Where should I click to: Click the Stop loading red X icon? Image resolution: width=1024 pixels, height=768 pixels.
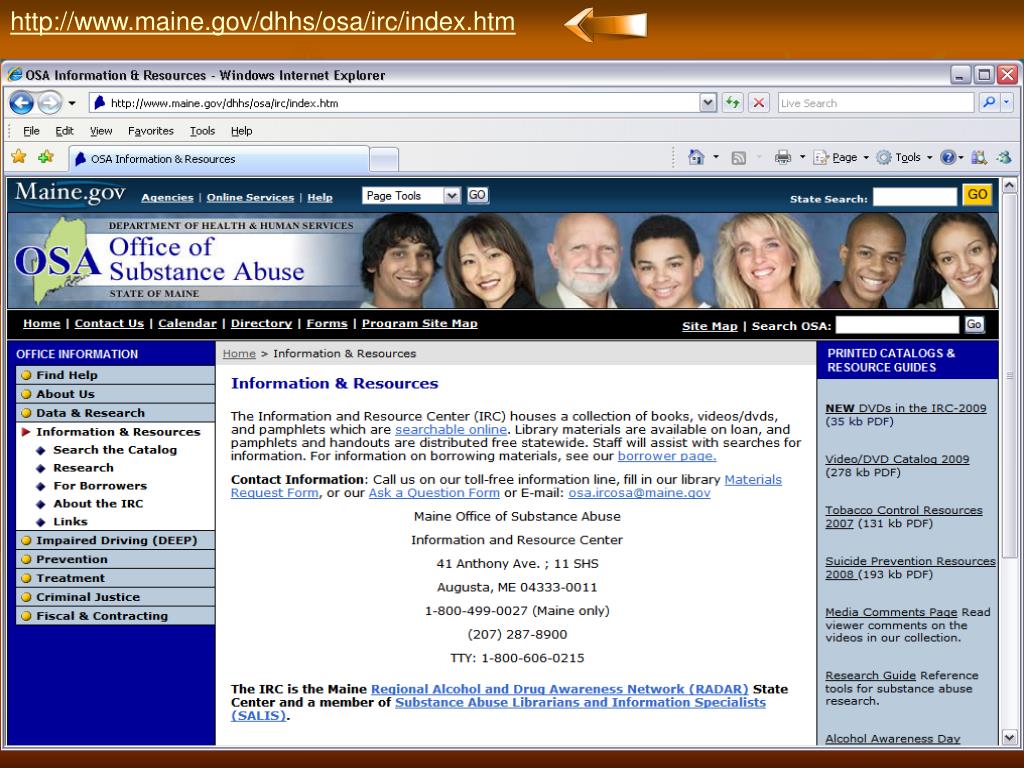click(x=758, y=103)
